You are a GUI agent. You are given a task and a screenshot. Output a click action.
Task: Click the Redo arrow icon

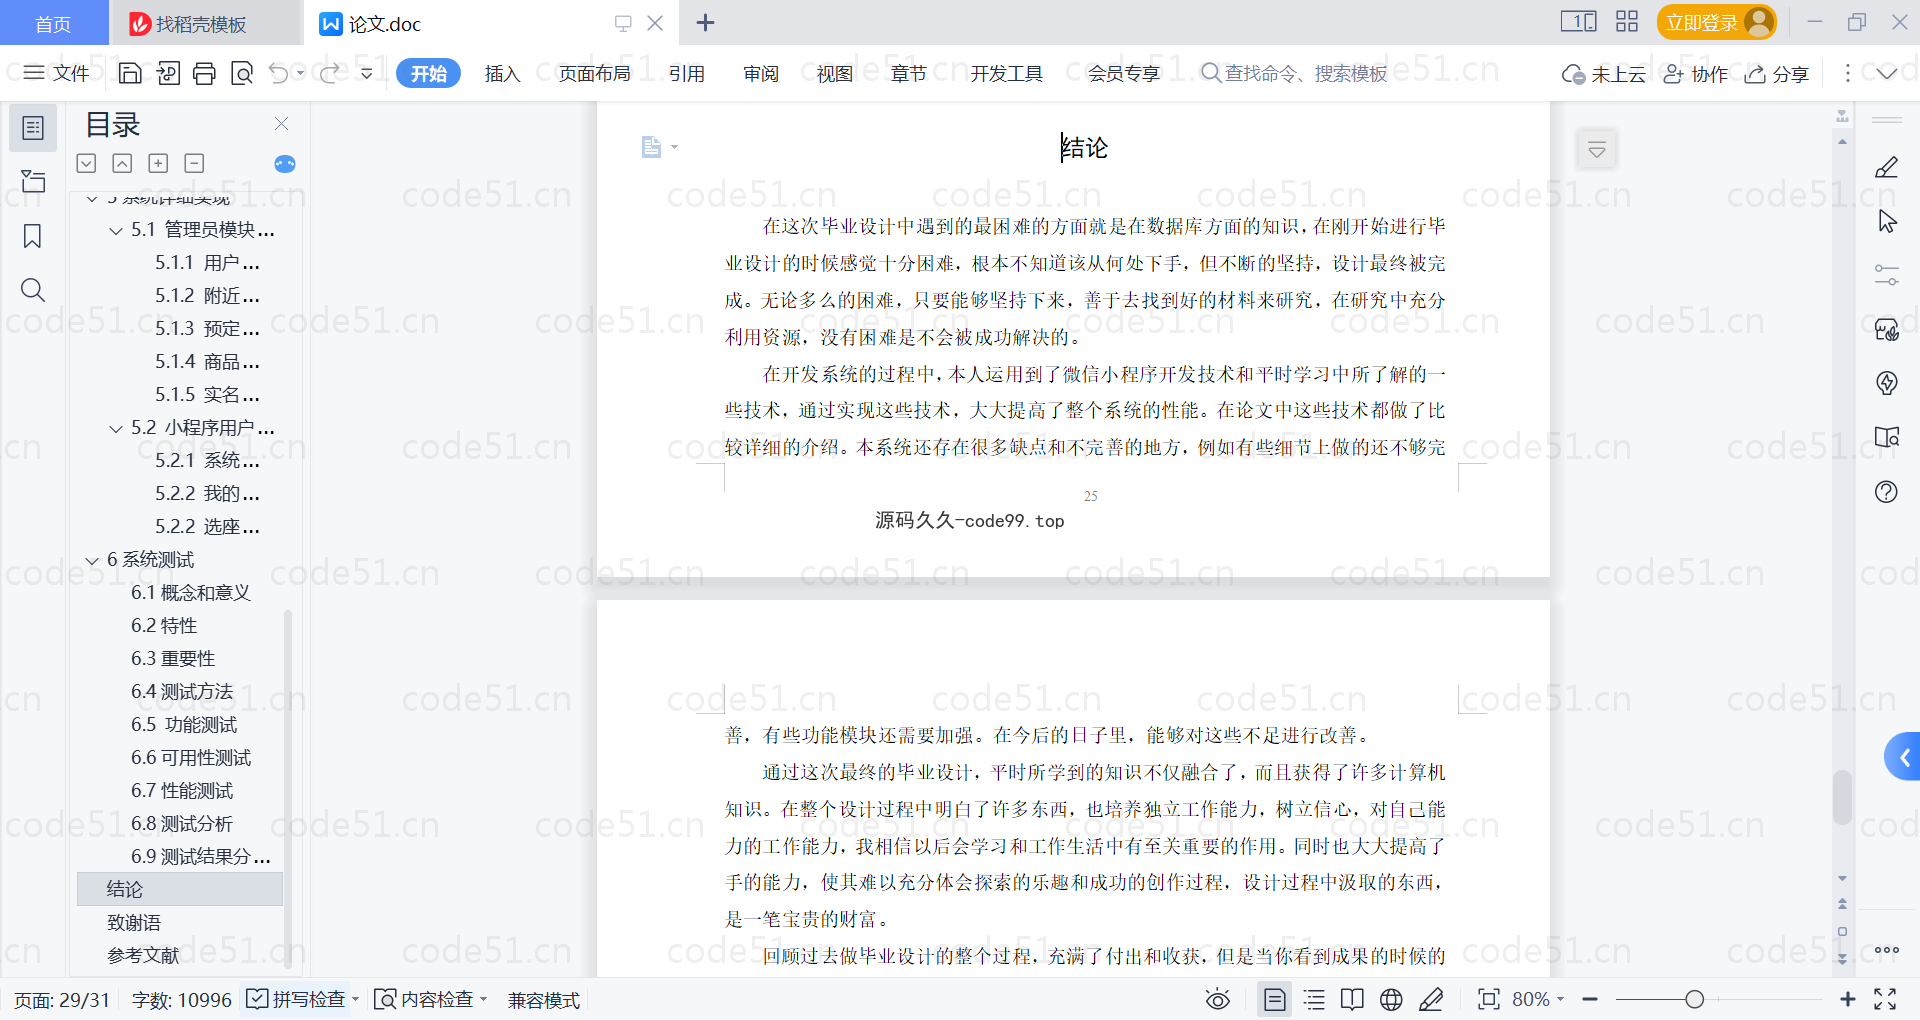pos(329,73)
